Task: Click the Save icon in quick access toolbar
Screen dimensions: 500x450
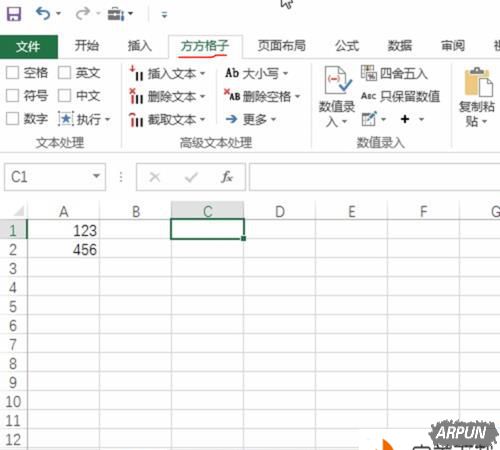Action: coord(14,14)
